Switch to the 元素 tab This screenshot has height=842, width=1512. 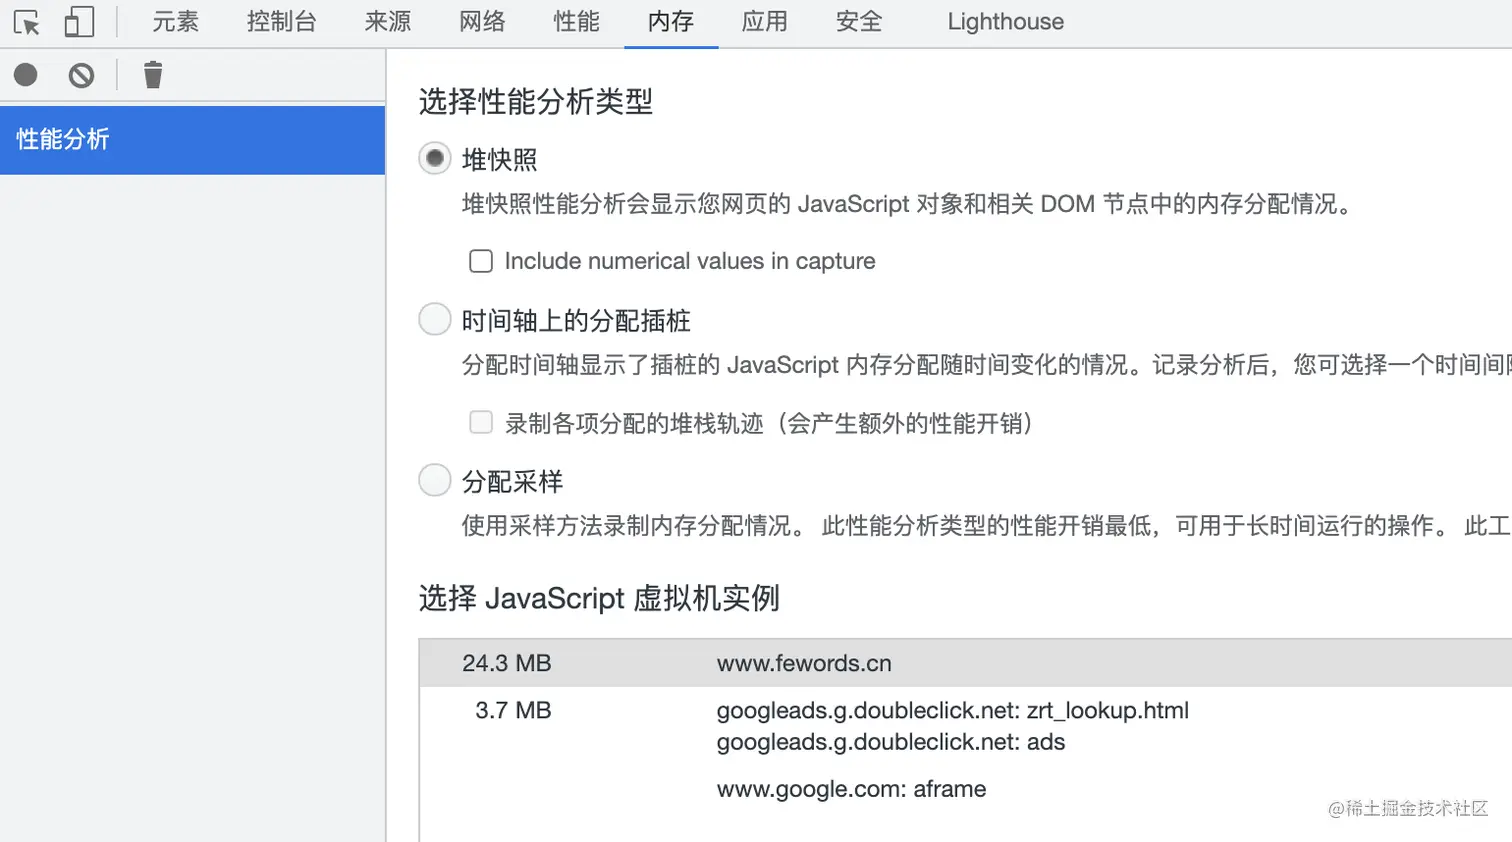(175, 21)
